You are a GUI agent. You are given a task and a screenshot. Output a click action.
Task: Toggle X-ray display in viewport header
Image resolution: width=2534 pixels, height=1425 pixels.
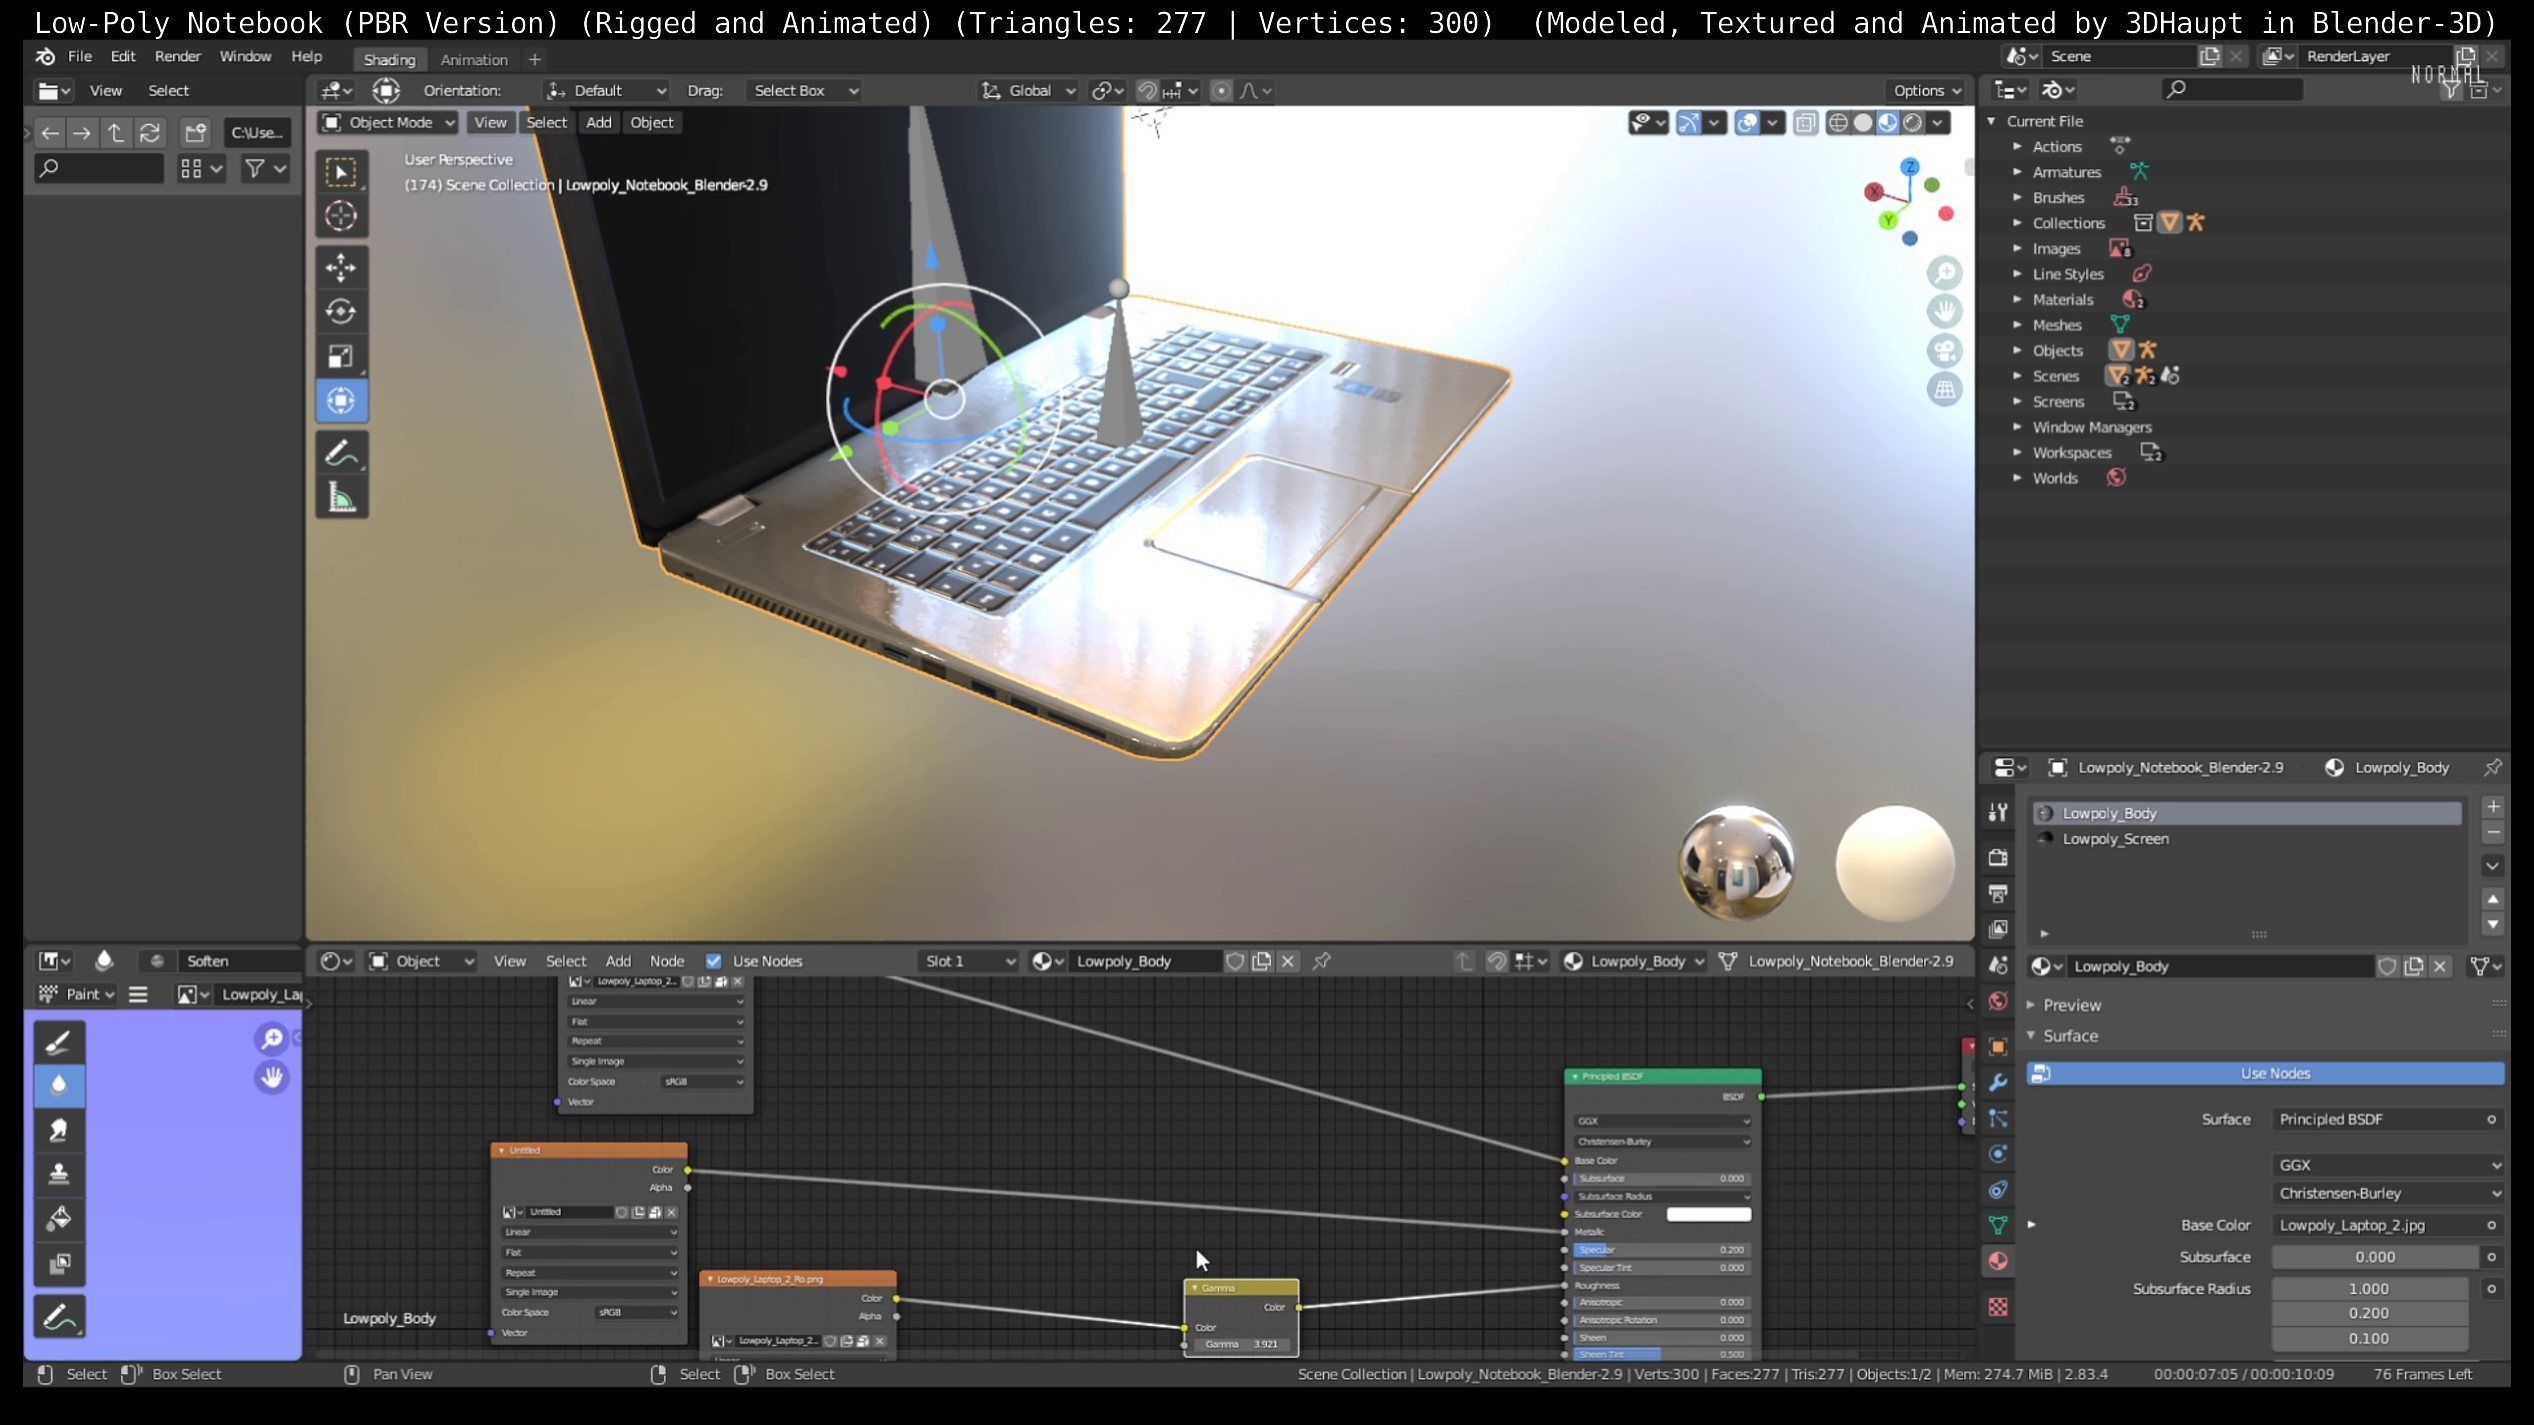[1805, 123]
